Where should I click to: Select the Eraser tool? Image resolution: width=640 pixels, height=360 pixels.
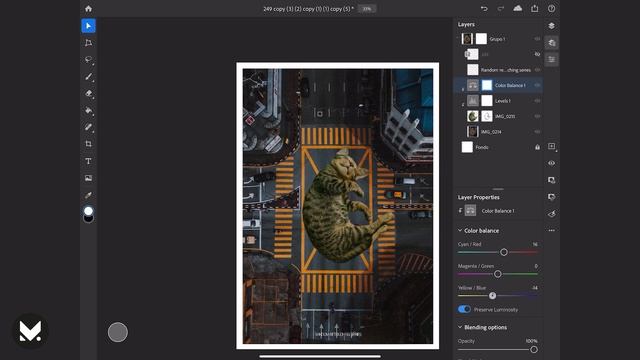point(88,93)
